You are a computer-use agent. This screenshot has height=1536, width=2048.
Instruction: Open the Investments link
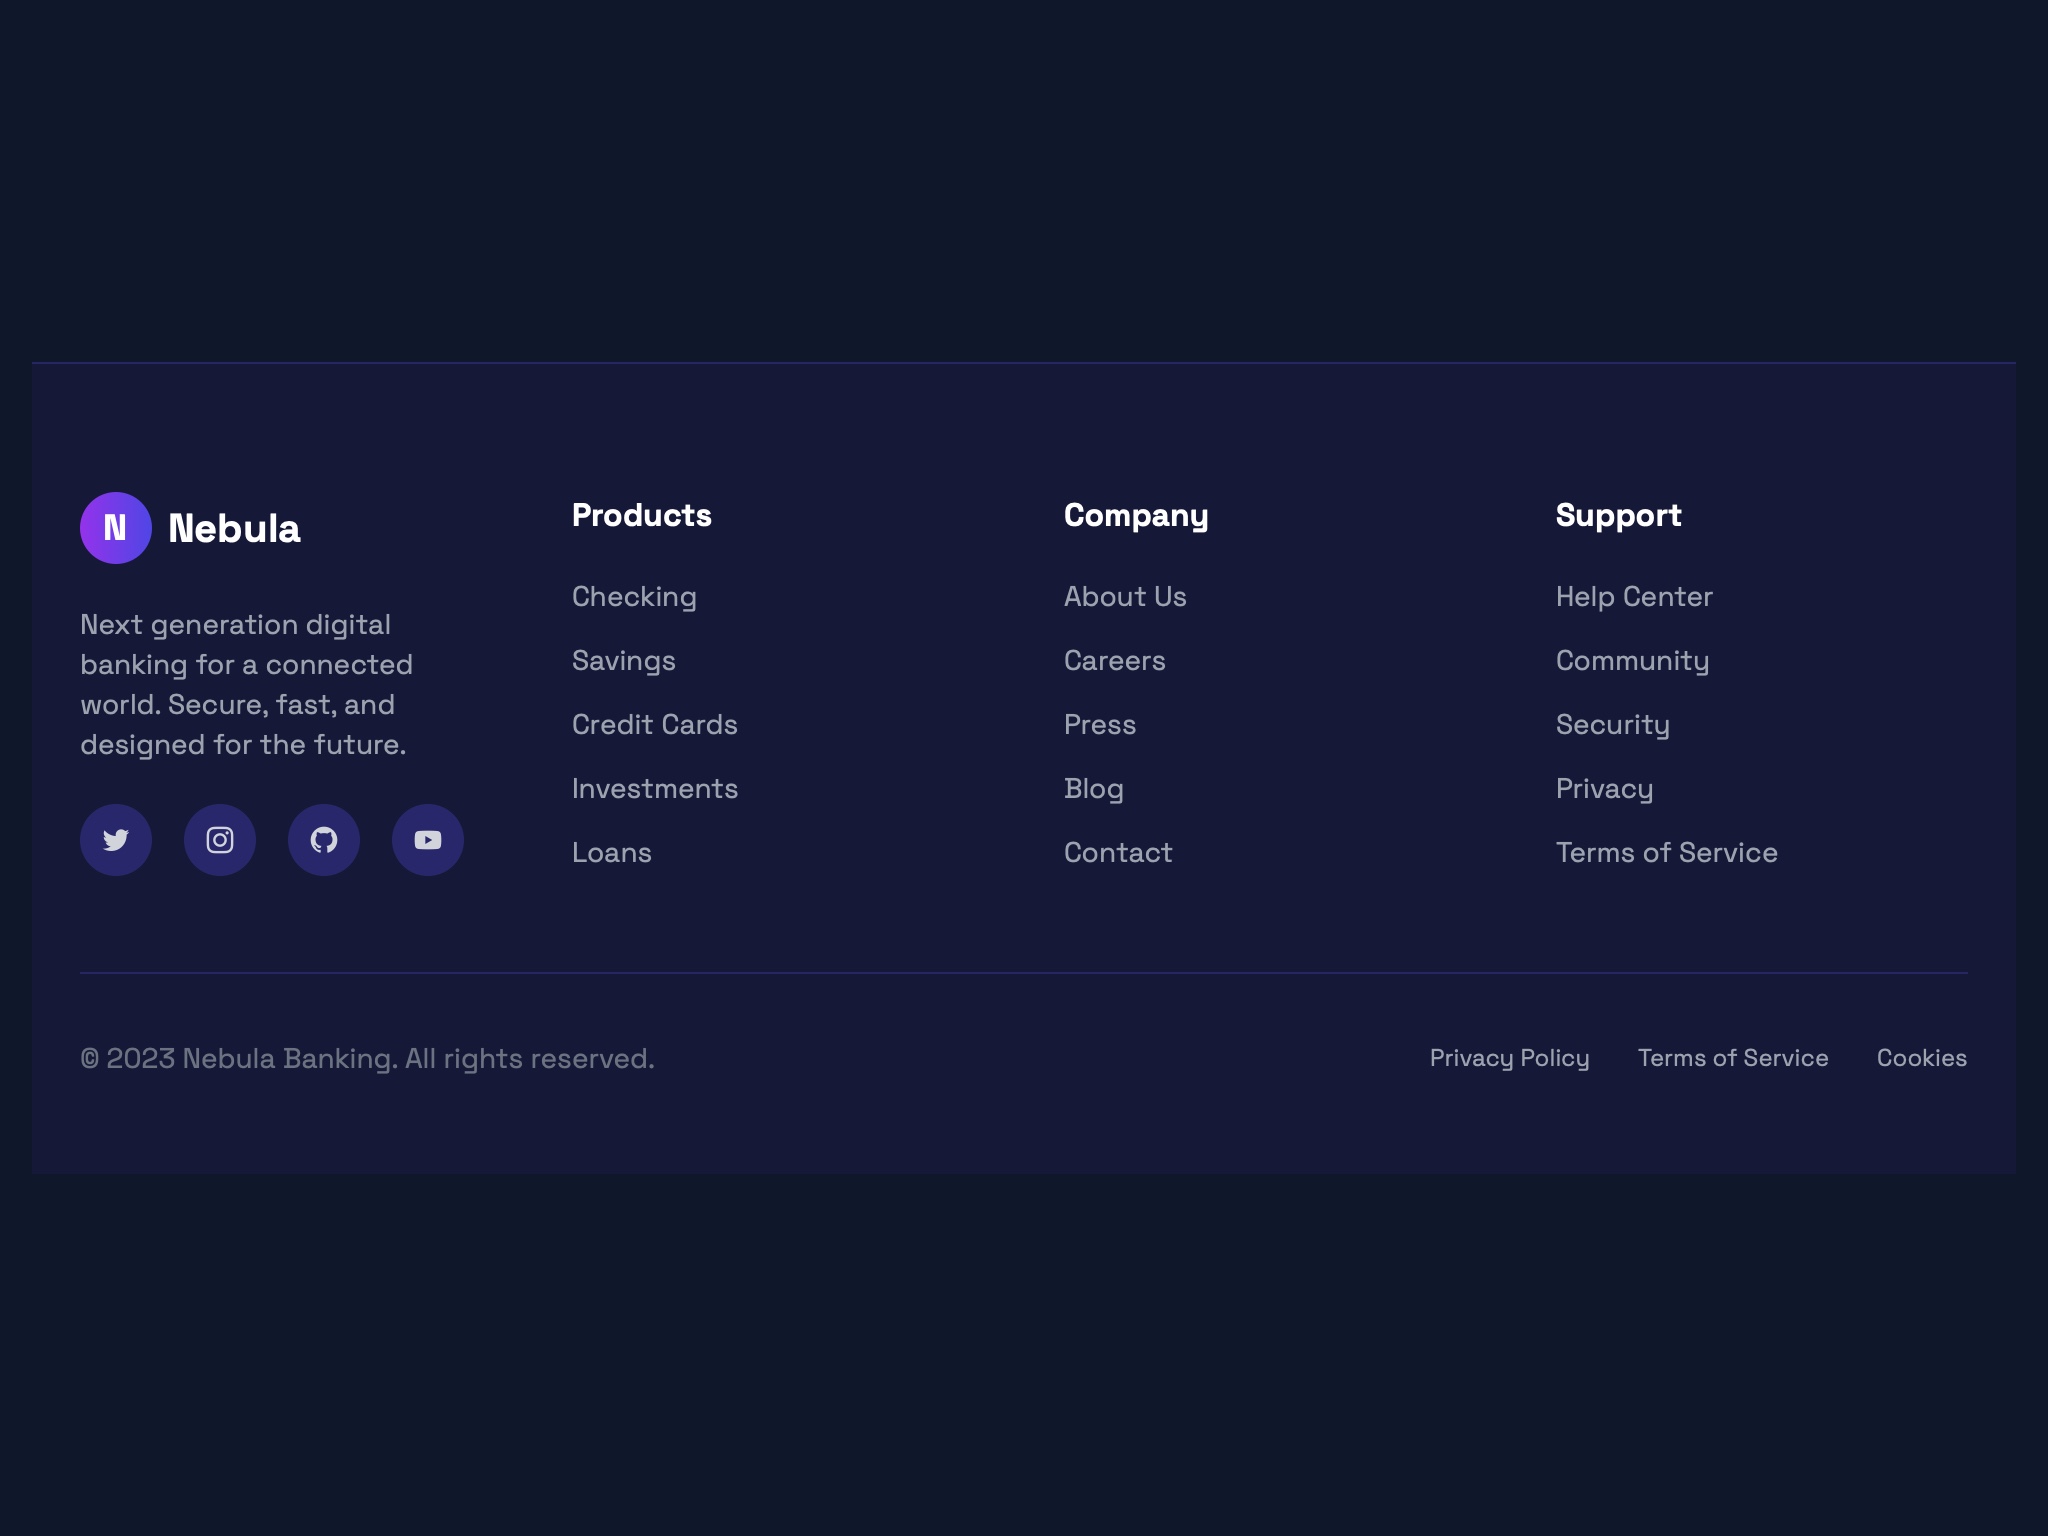655,788
